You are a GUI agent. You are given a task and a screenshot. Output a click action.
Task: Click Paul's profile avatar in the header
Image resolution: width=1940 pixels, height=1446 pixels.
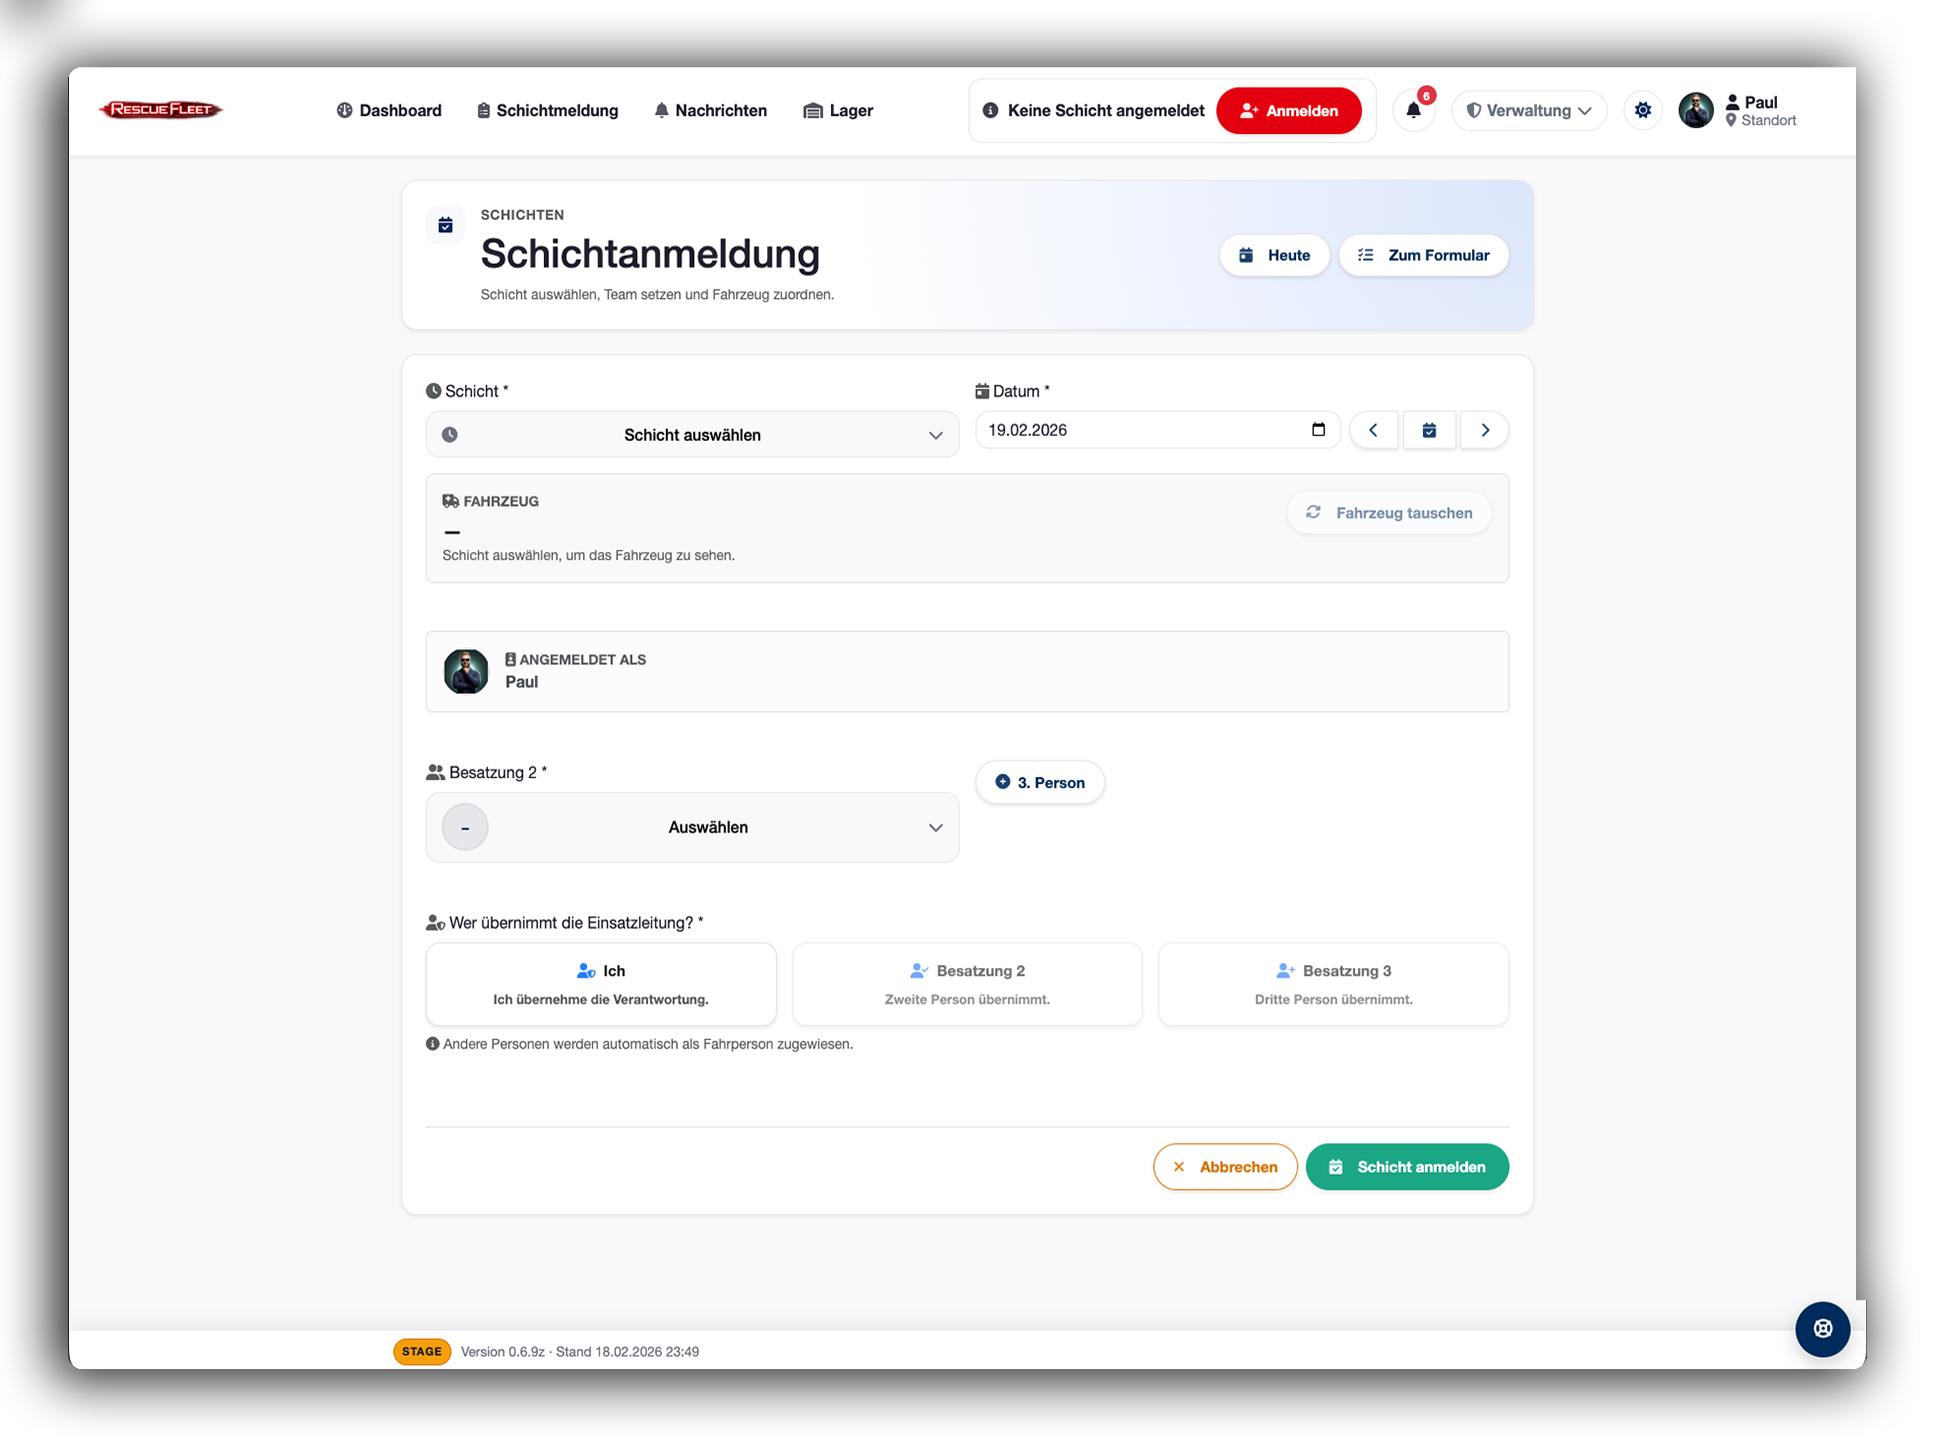click(x=1696, y=110)
